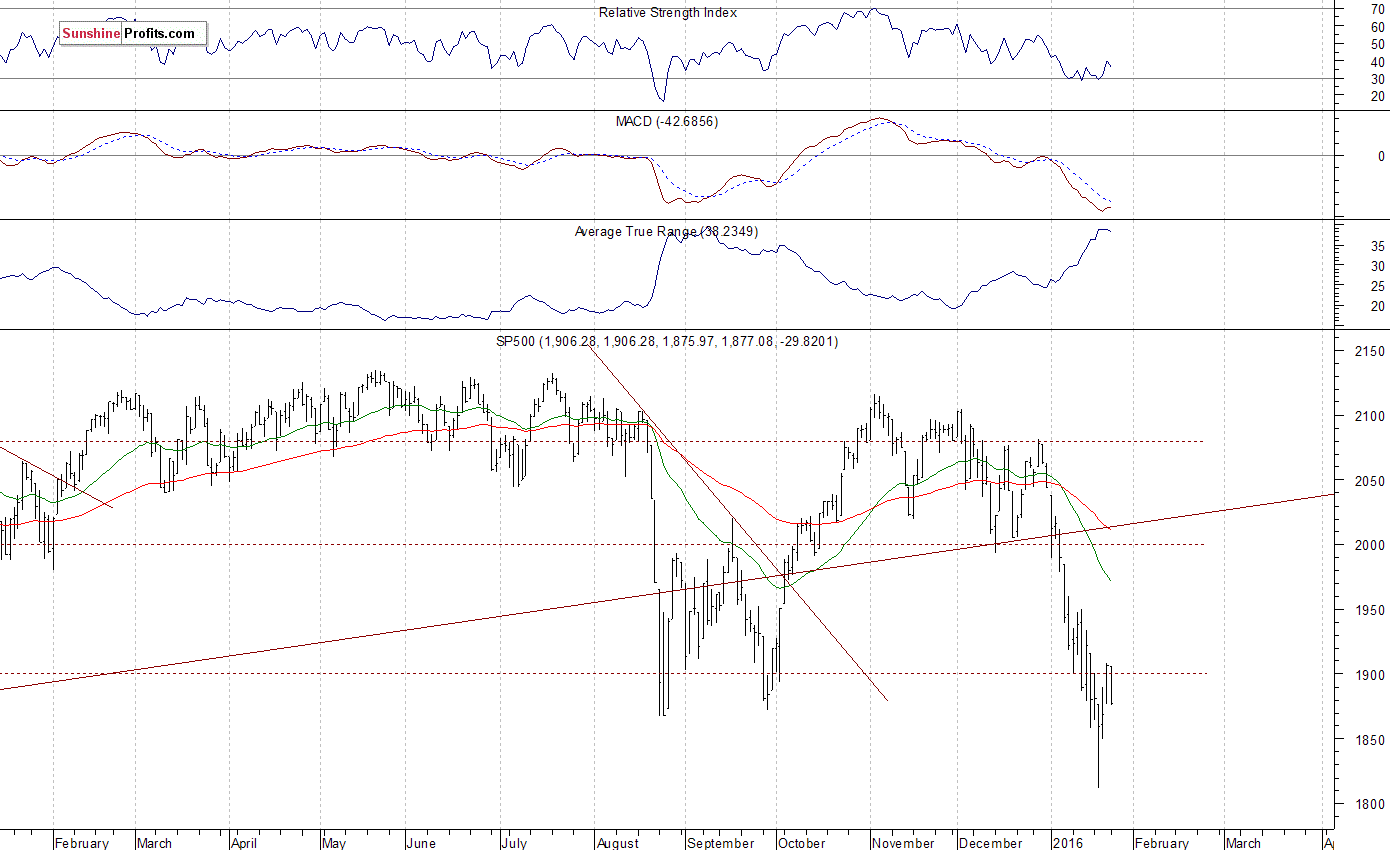Click the 25 label on ATR axis
The width and height of the screenshot is (1390, 850).
(1377, 286)
